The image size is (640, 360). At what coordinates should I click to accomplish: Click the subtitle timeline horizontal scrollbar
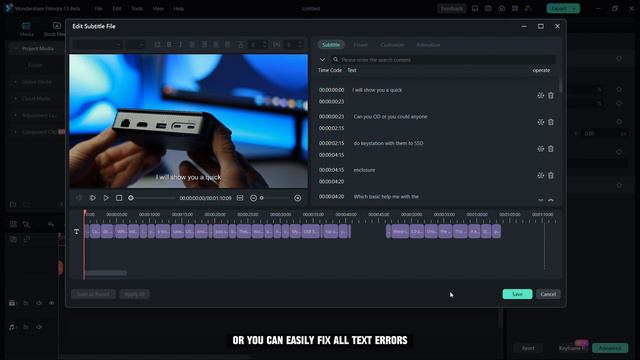pyautogui.click(x=105, y=272)
